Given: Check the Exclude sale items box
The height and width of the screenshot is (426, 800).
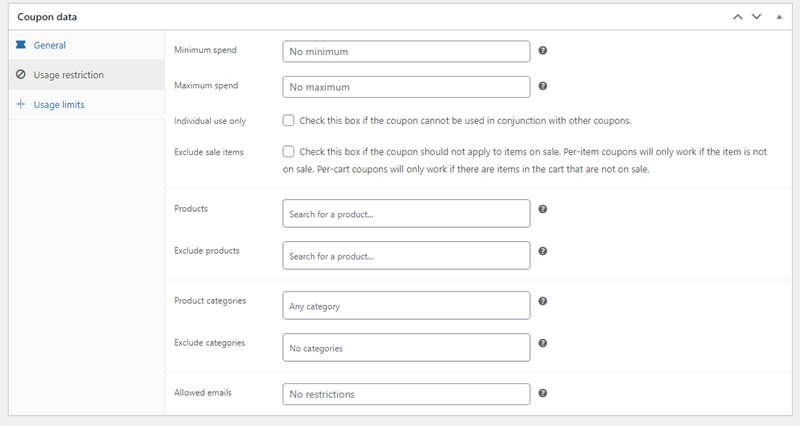Looking at the screenshot, I should 288,152.
